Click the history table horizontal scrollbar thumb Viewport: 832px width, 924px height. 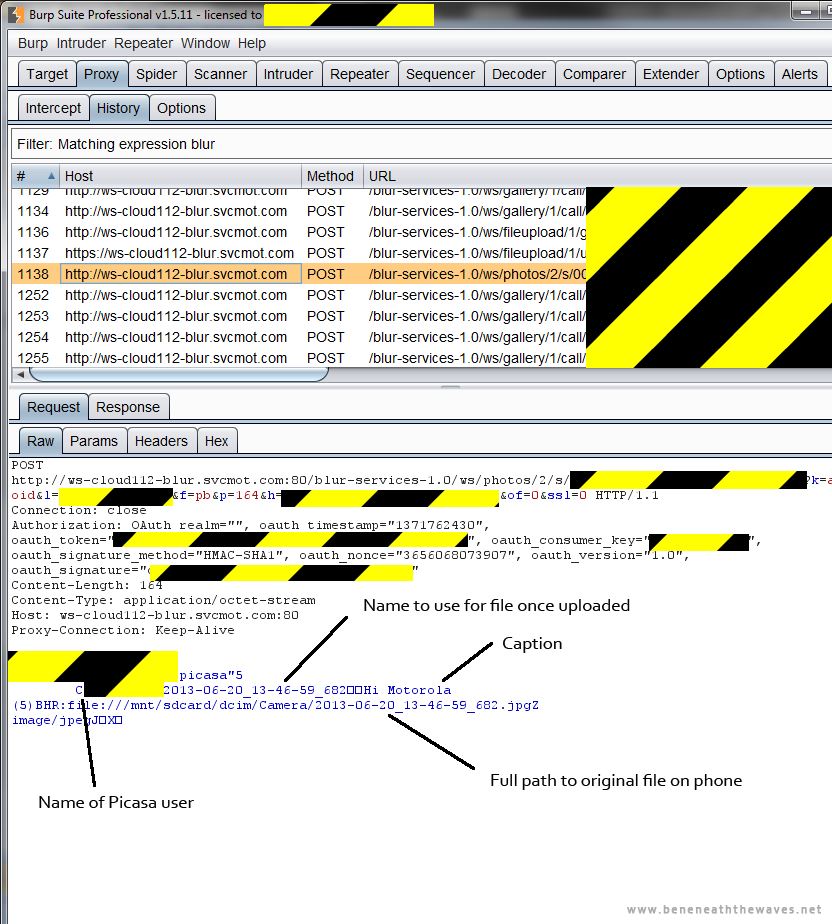pos(179,374)
